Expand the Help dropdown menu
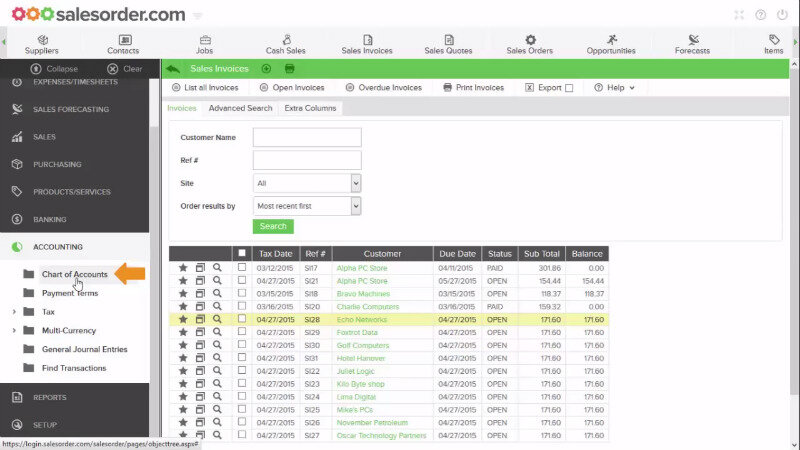 point(615,88)
